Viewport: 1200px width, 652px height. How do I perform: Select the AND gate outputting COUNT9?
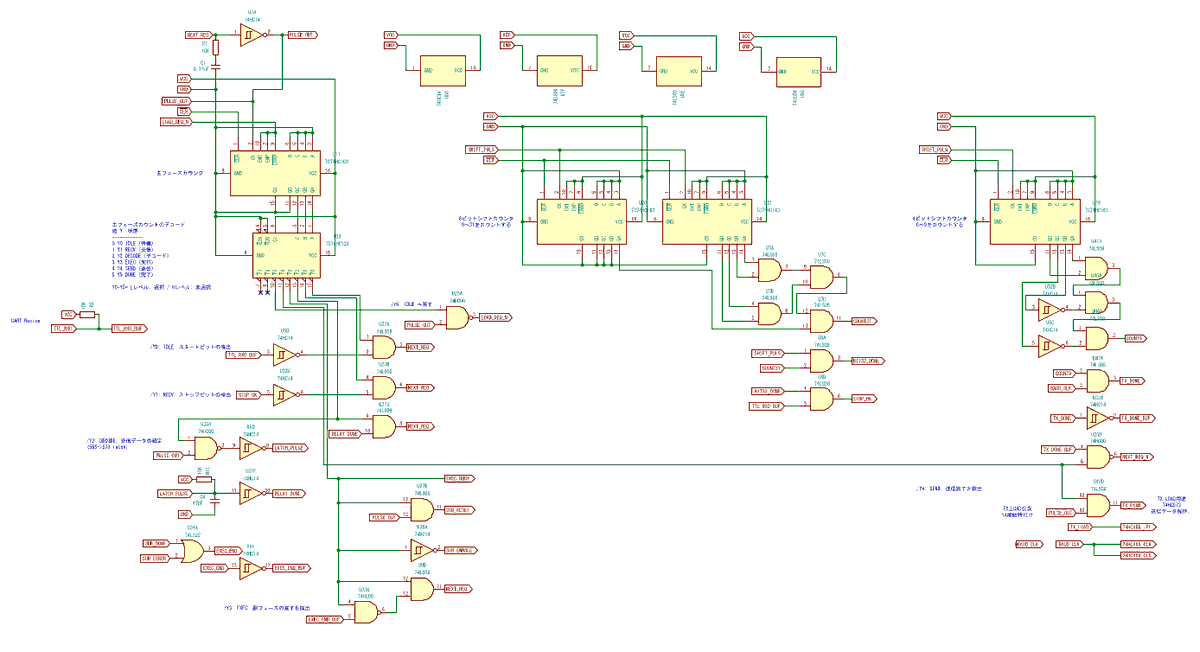coord(1096,338)
